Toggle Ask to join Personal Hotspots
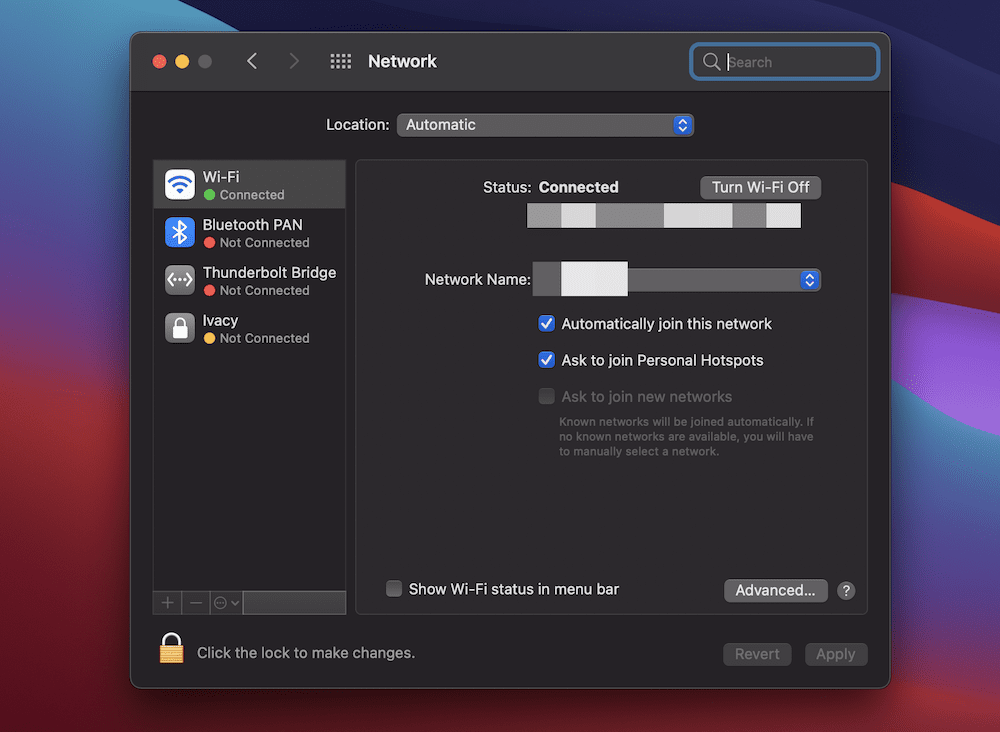The width and height of the screenshot is (1000, 732). click(547, 360)
